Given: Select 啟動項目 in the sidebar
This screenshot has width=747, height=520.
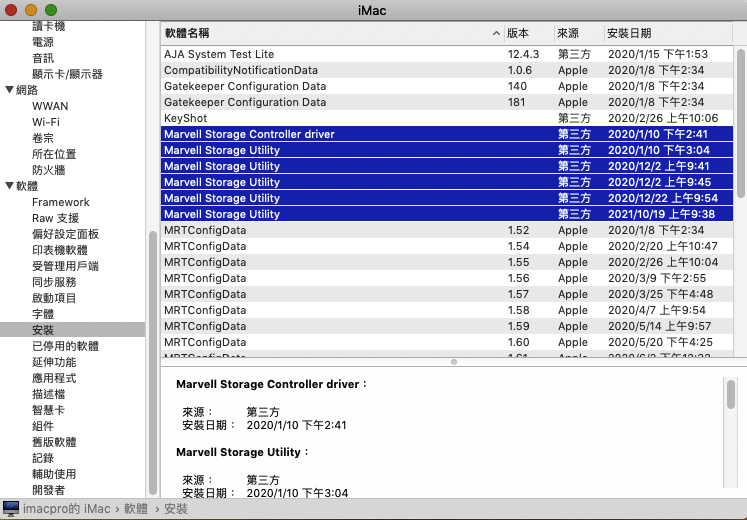Looking at the screenshot, I should (x=54, y=298).
